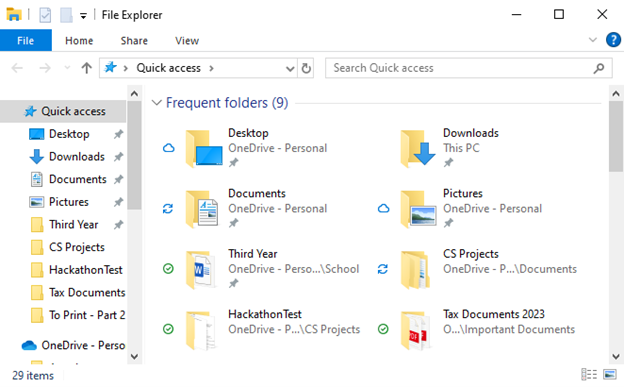Go back with the back arrow

(17, 68)
